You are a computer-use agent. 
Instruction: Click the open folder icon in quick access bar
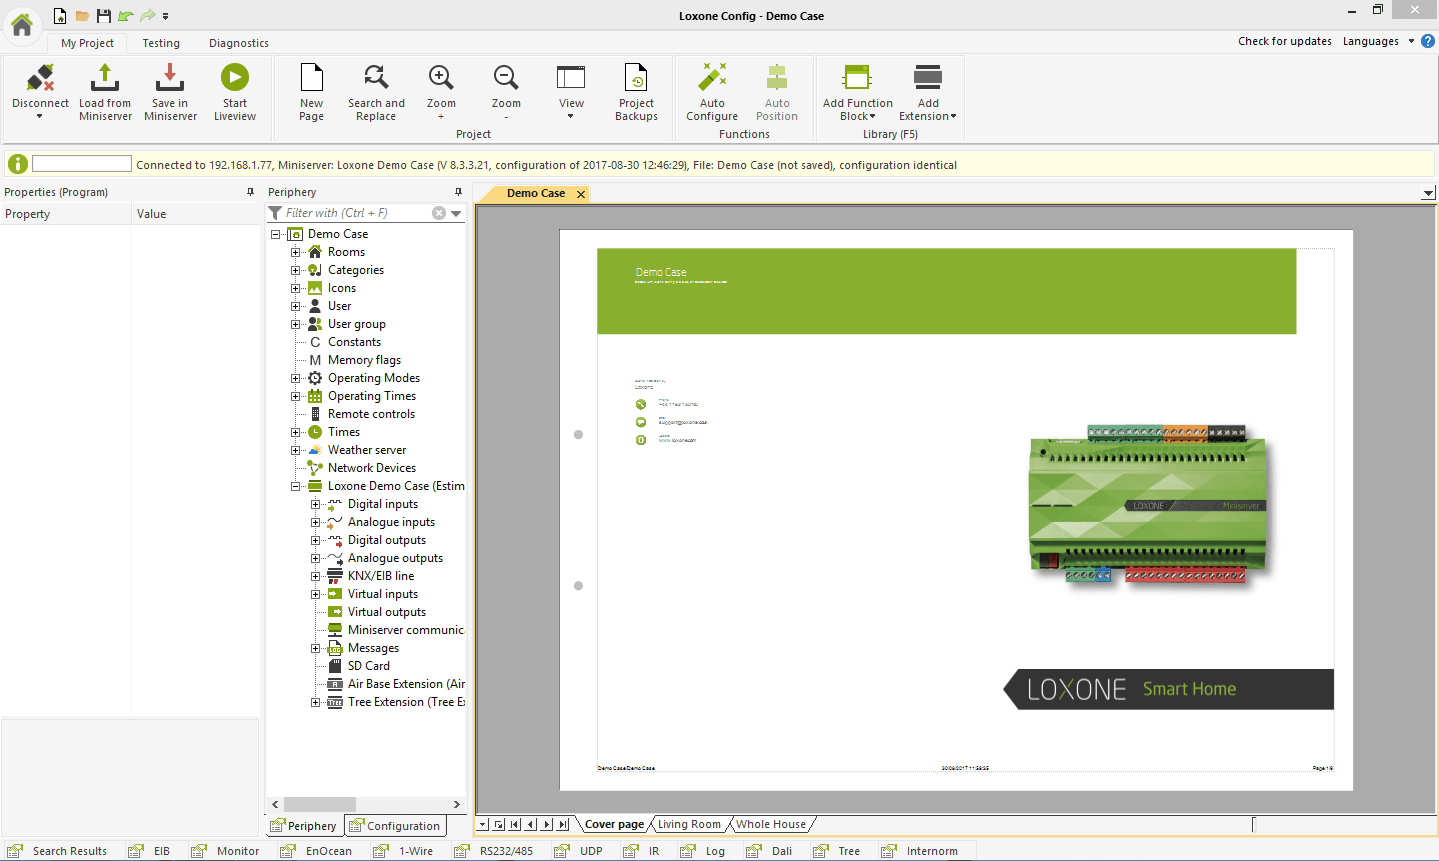pos(82,16)
